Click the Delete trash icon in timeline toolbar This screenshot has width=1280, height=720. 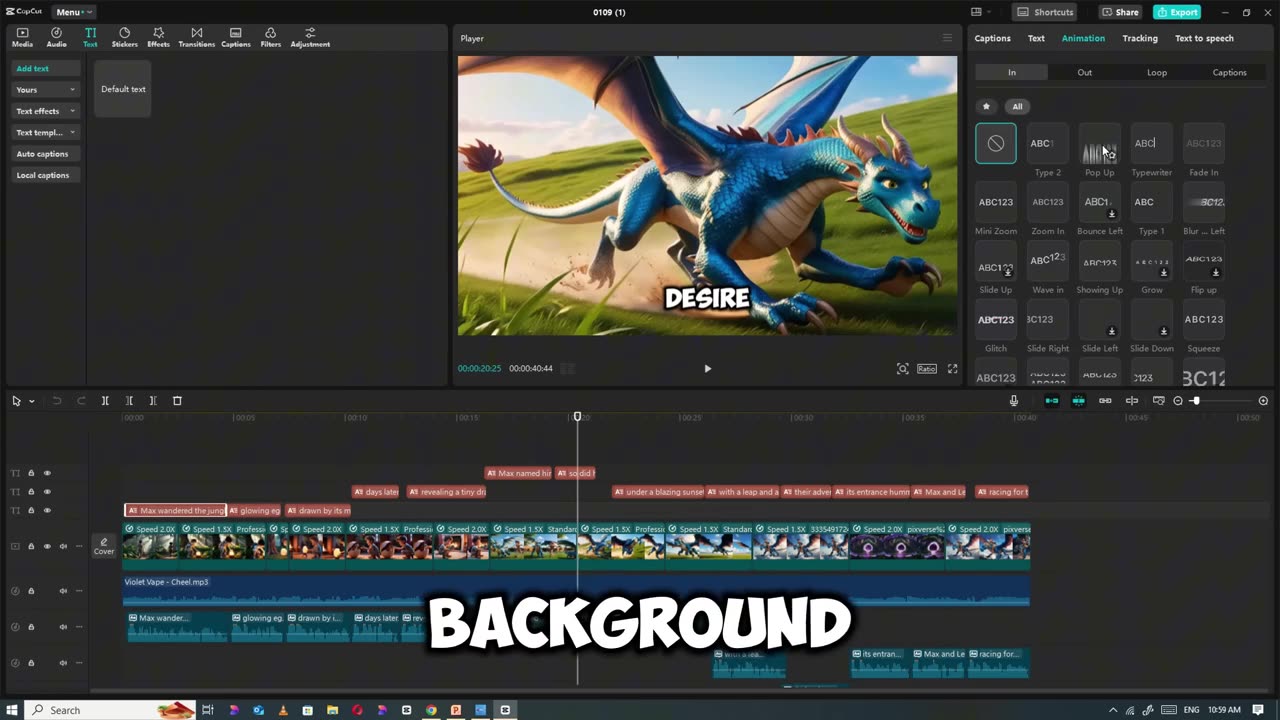pos(177,401)
